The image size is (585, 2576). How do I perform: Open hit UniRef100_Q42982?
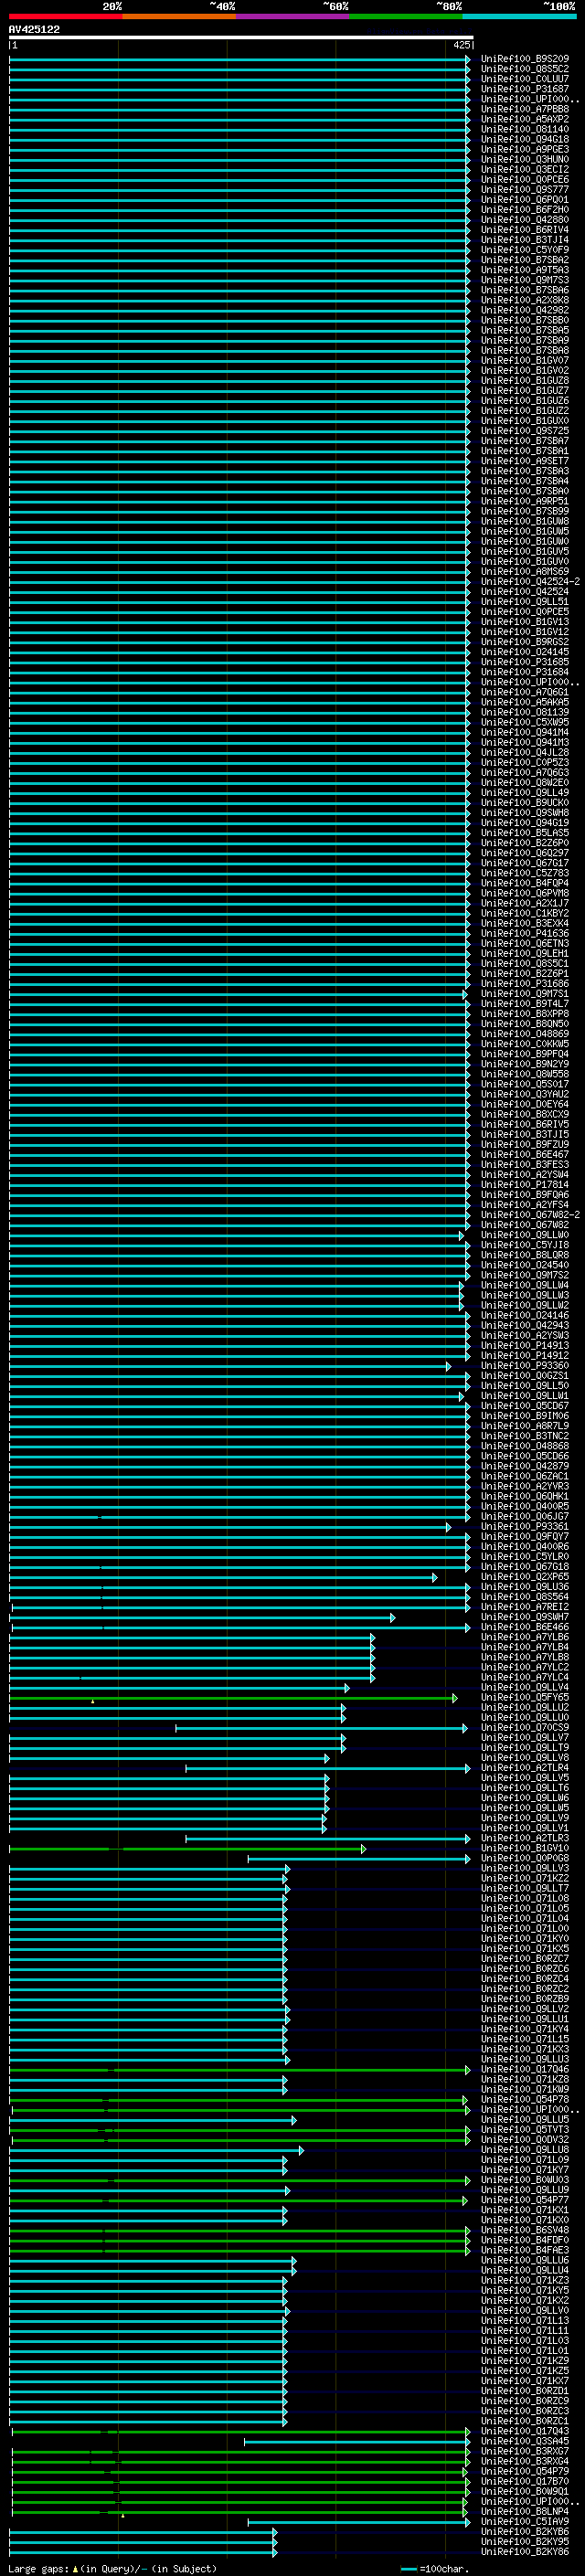[525, 310]
